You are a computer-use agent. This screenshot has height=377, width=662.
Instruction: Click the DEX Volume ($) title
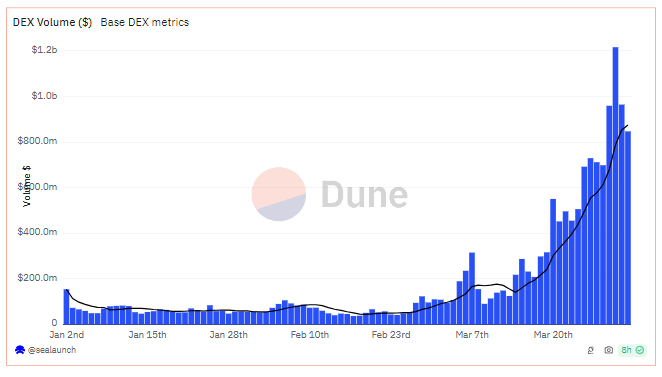[x=52, y=22]
